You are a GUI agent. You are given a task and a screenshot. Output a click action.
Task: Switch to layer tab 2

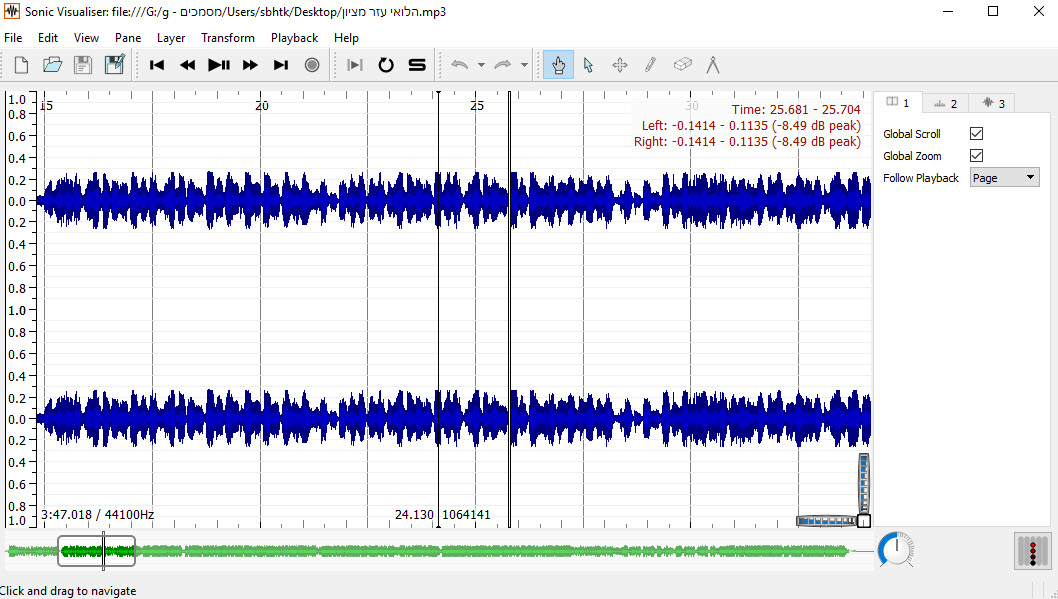pyautogui.click(x=945, y=103)
